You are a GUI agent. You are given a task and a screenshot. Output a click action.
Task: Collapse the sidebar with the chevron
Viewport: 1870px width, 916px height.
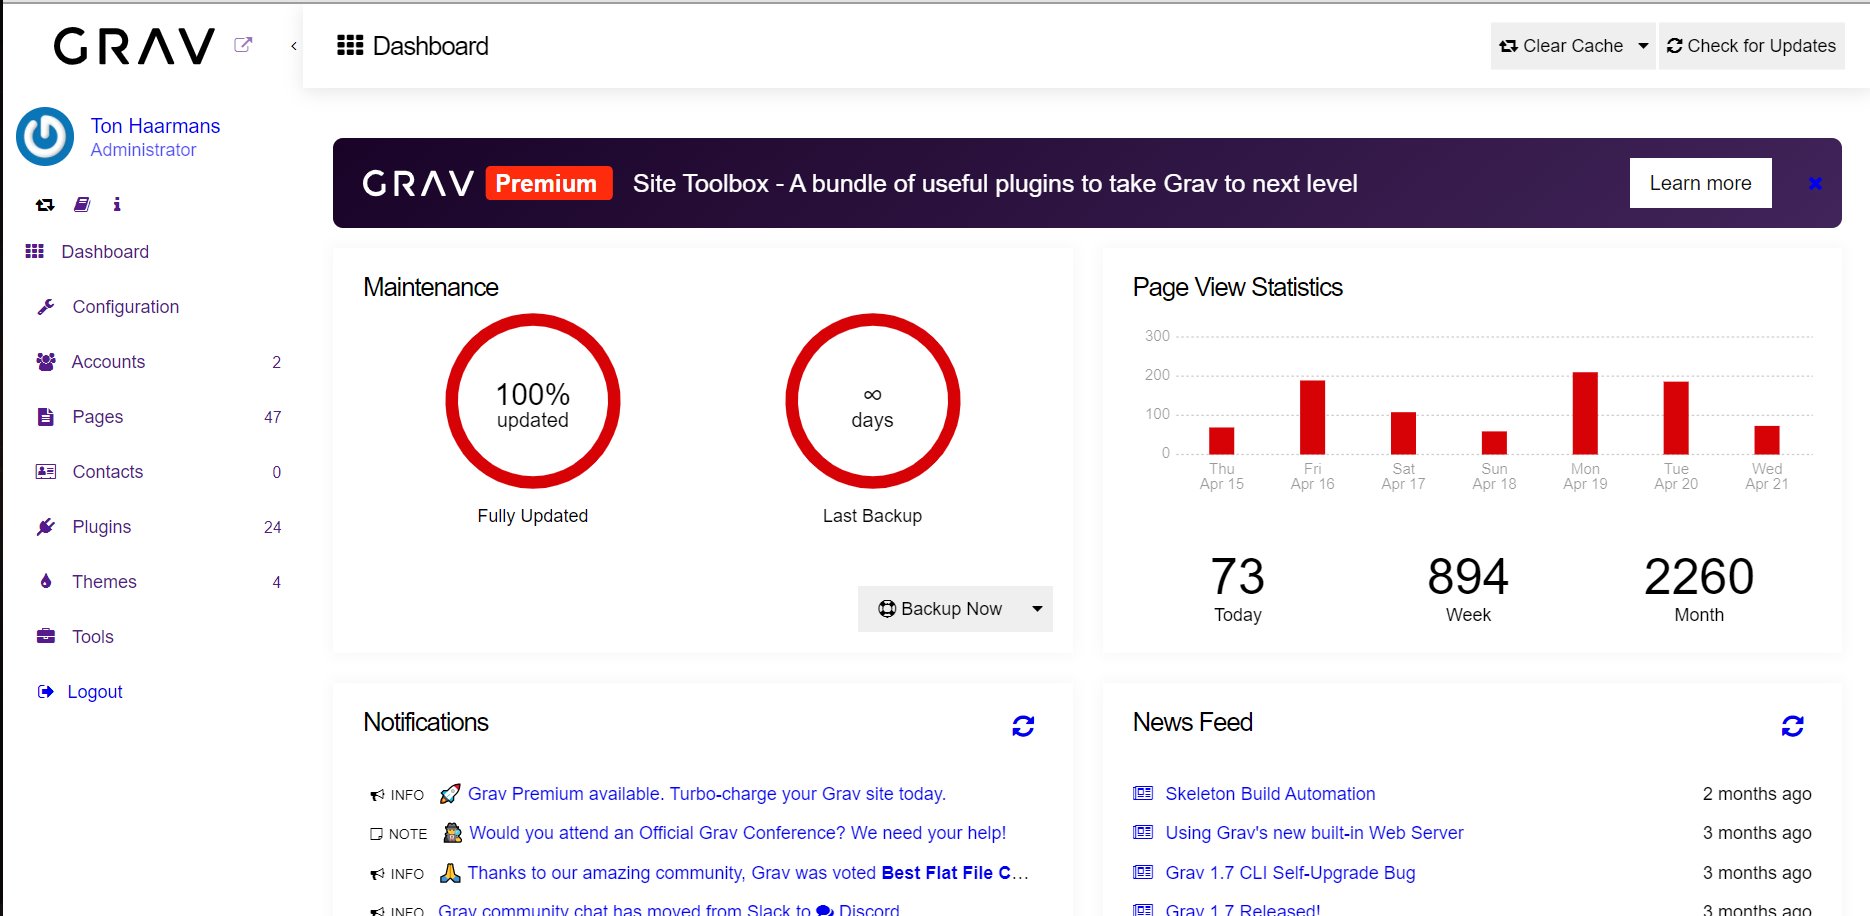[x=294, y=46]
